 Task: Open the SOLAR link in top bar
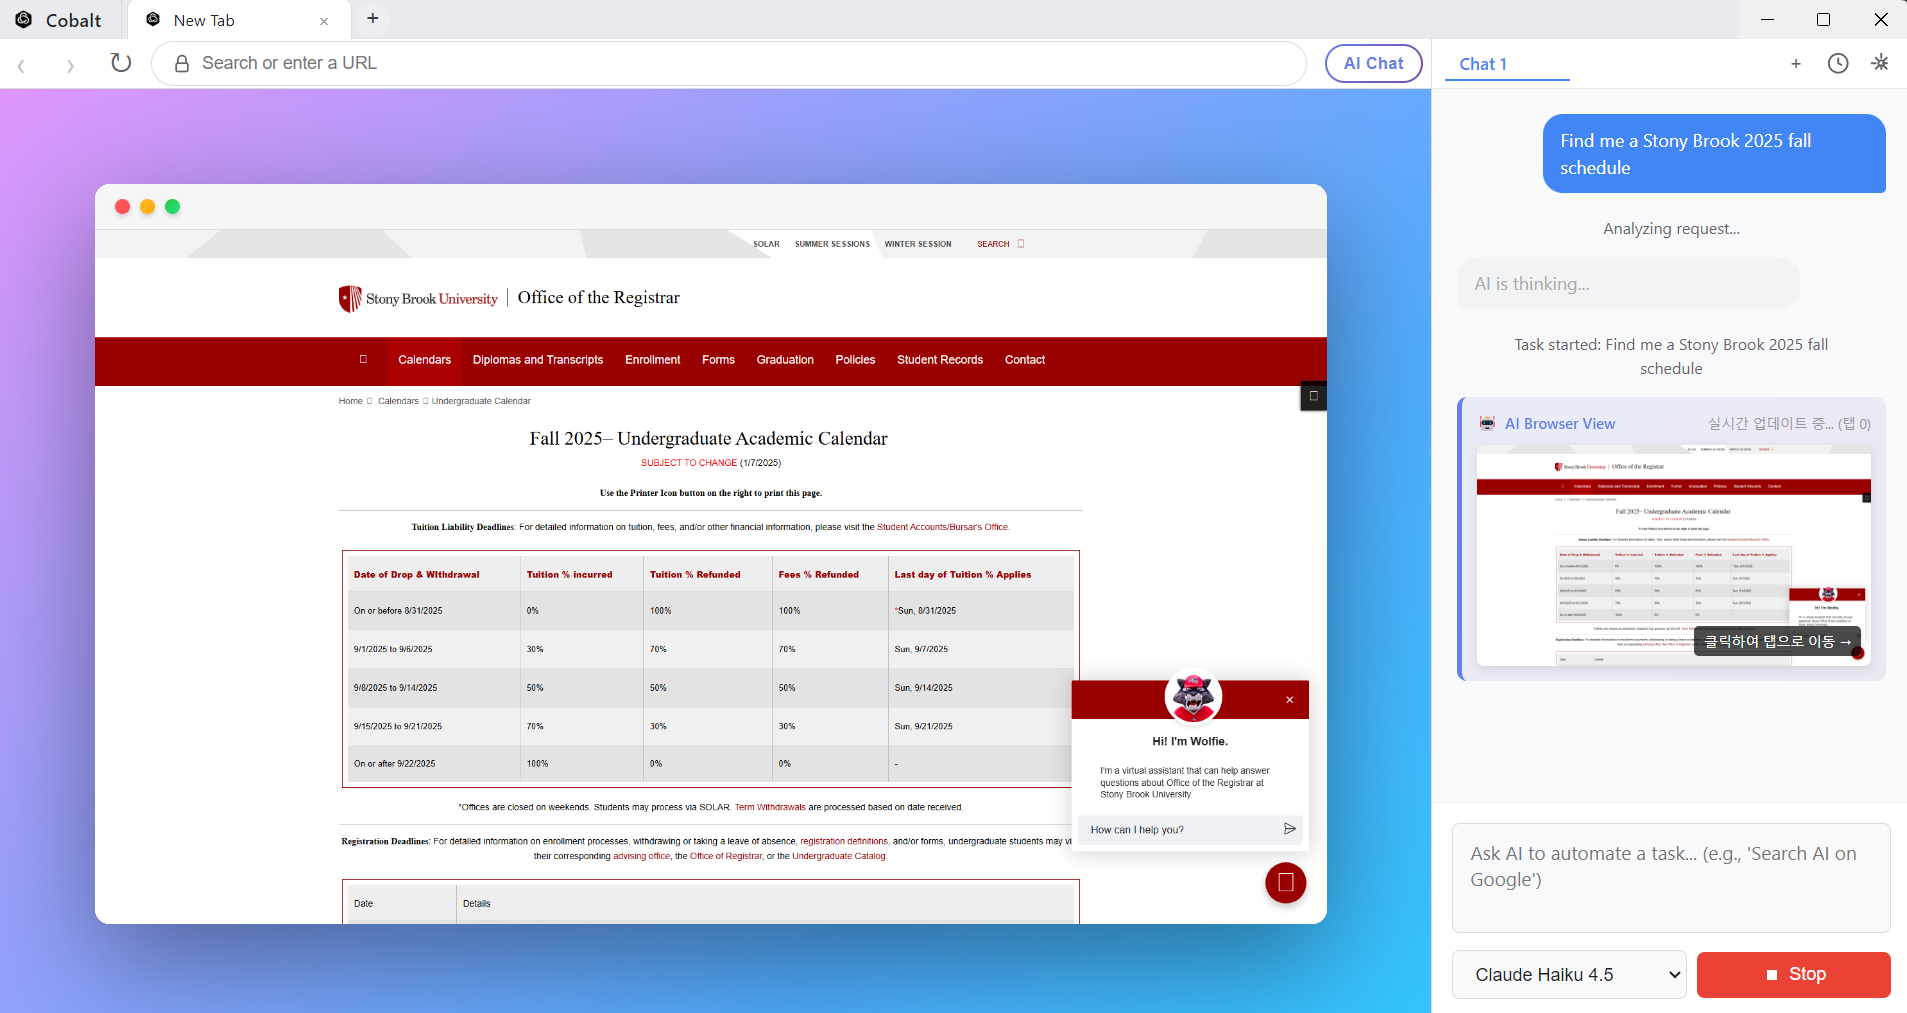click(766, 244)
